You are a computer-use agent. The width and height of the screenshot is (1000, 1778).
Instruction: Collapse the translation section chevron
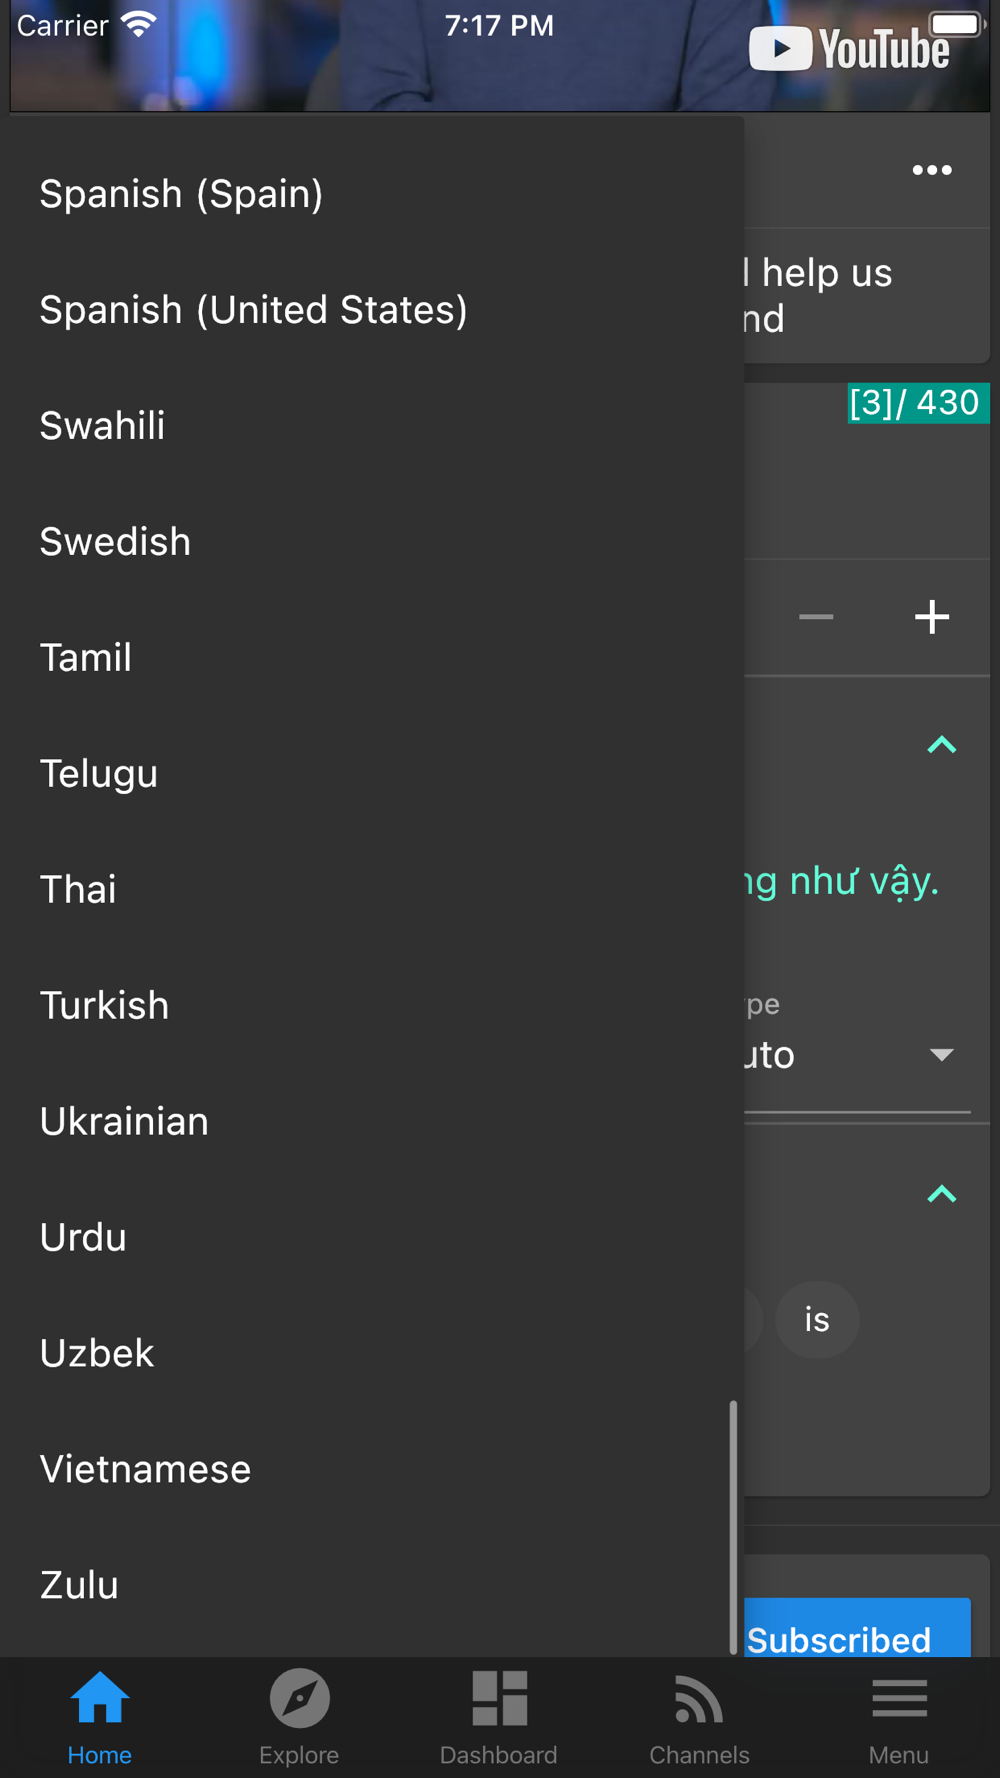point(941,745)
